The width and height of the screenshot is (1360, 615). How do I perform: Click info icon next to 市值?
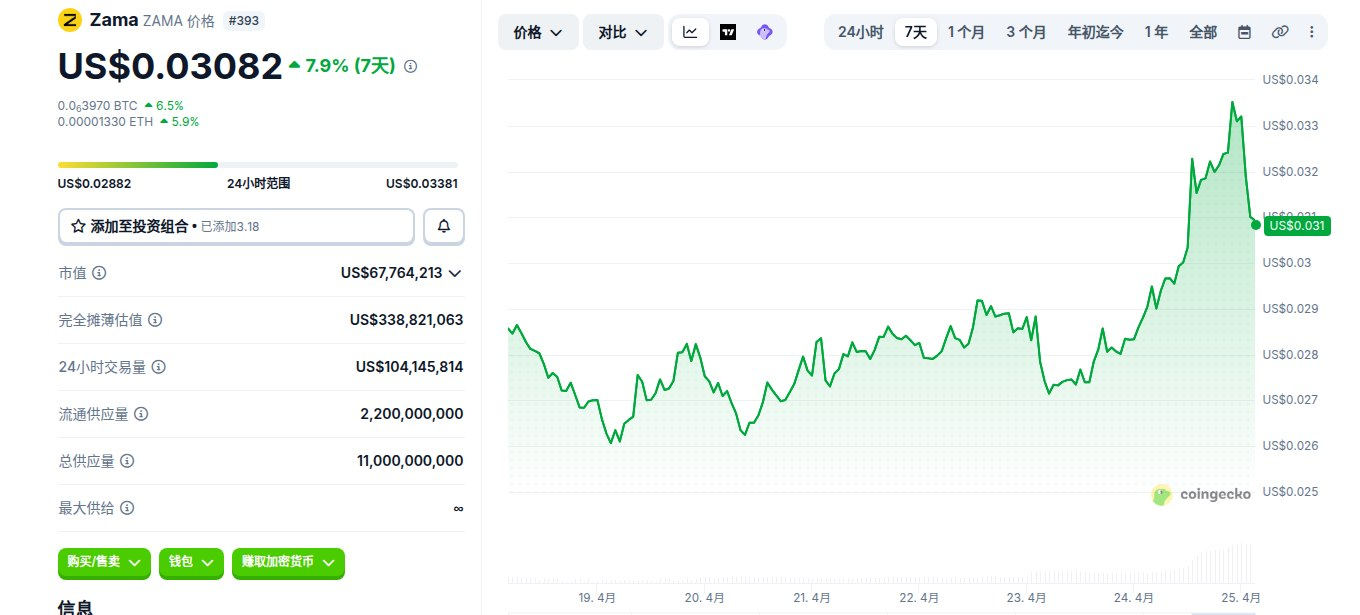tap(99, 273)
